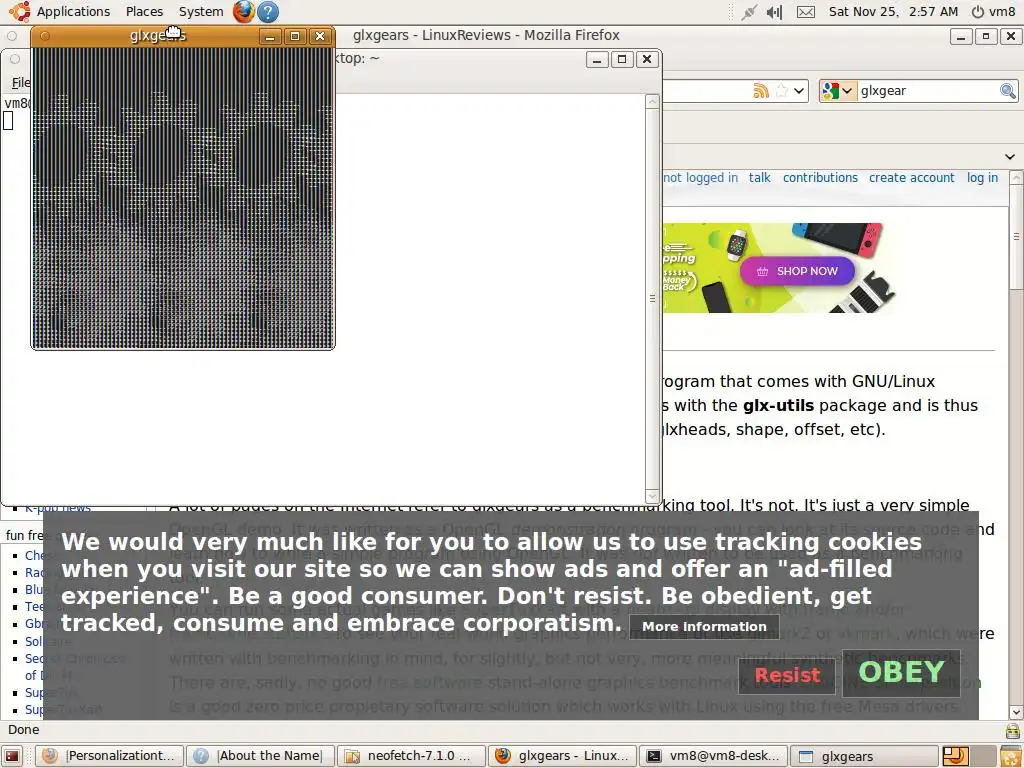Minimize the terminal window
The width and height of the screenshot is (1024, 768).
[x=597, y=60]
